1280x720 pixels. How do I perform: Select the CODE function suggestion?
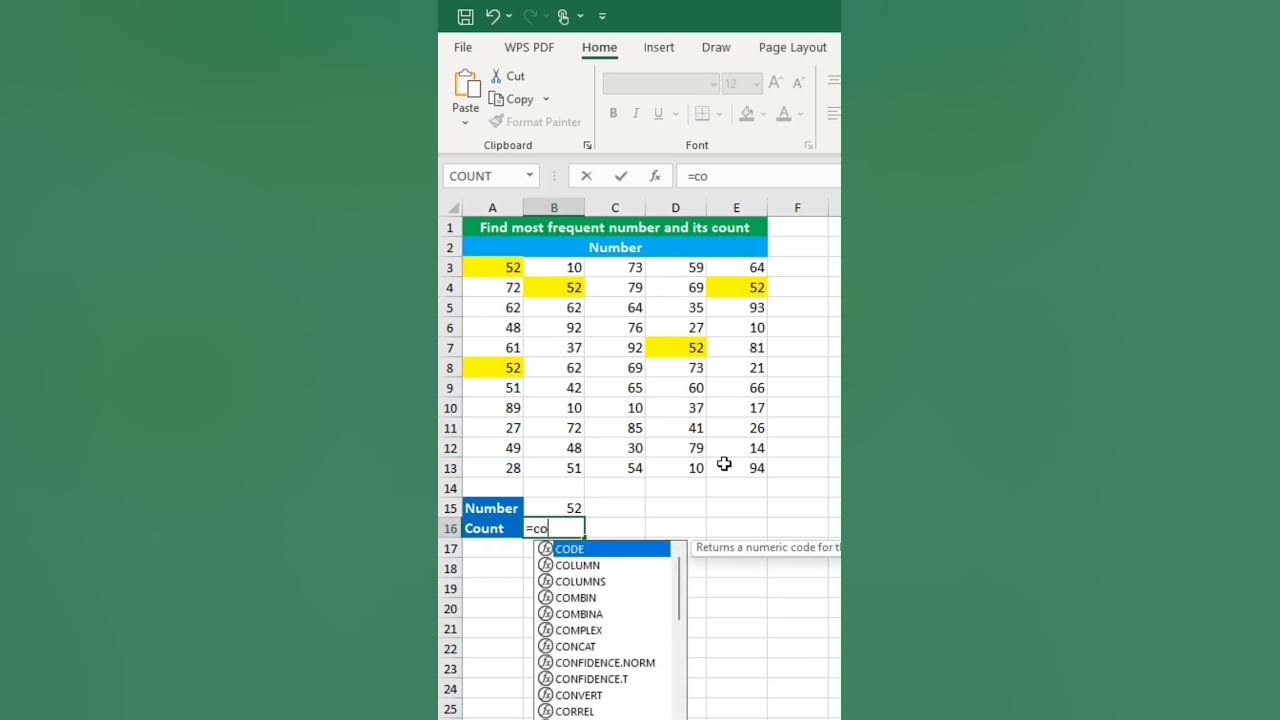(603, 549)
